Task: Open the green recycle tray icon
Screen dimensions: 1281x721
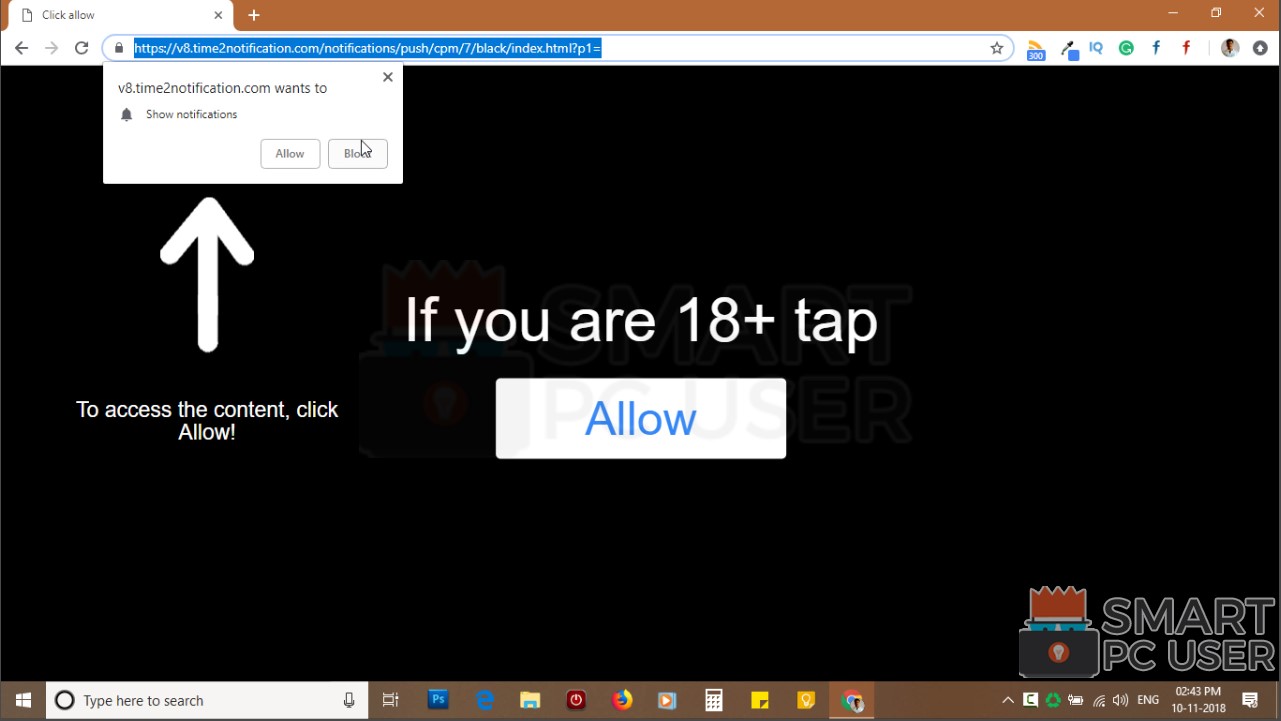Action: point(1053,700)
